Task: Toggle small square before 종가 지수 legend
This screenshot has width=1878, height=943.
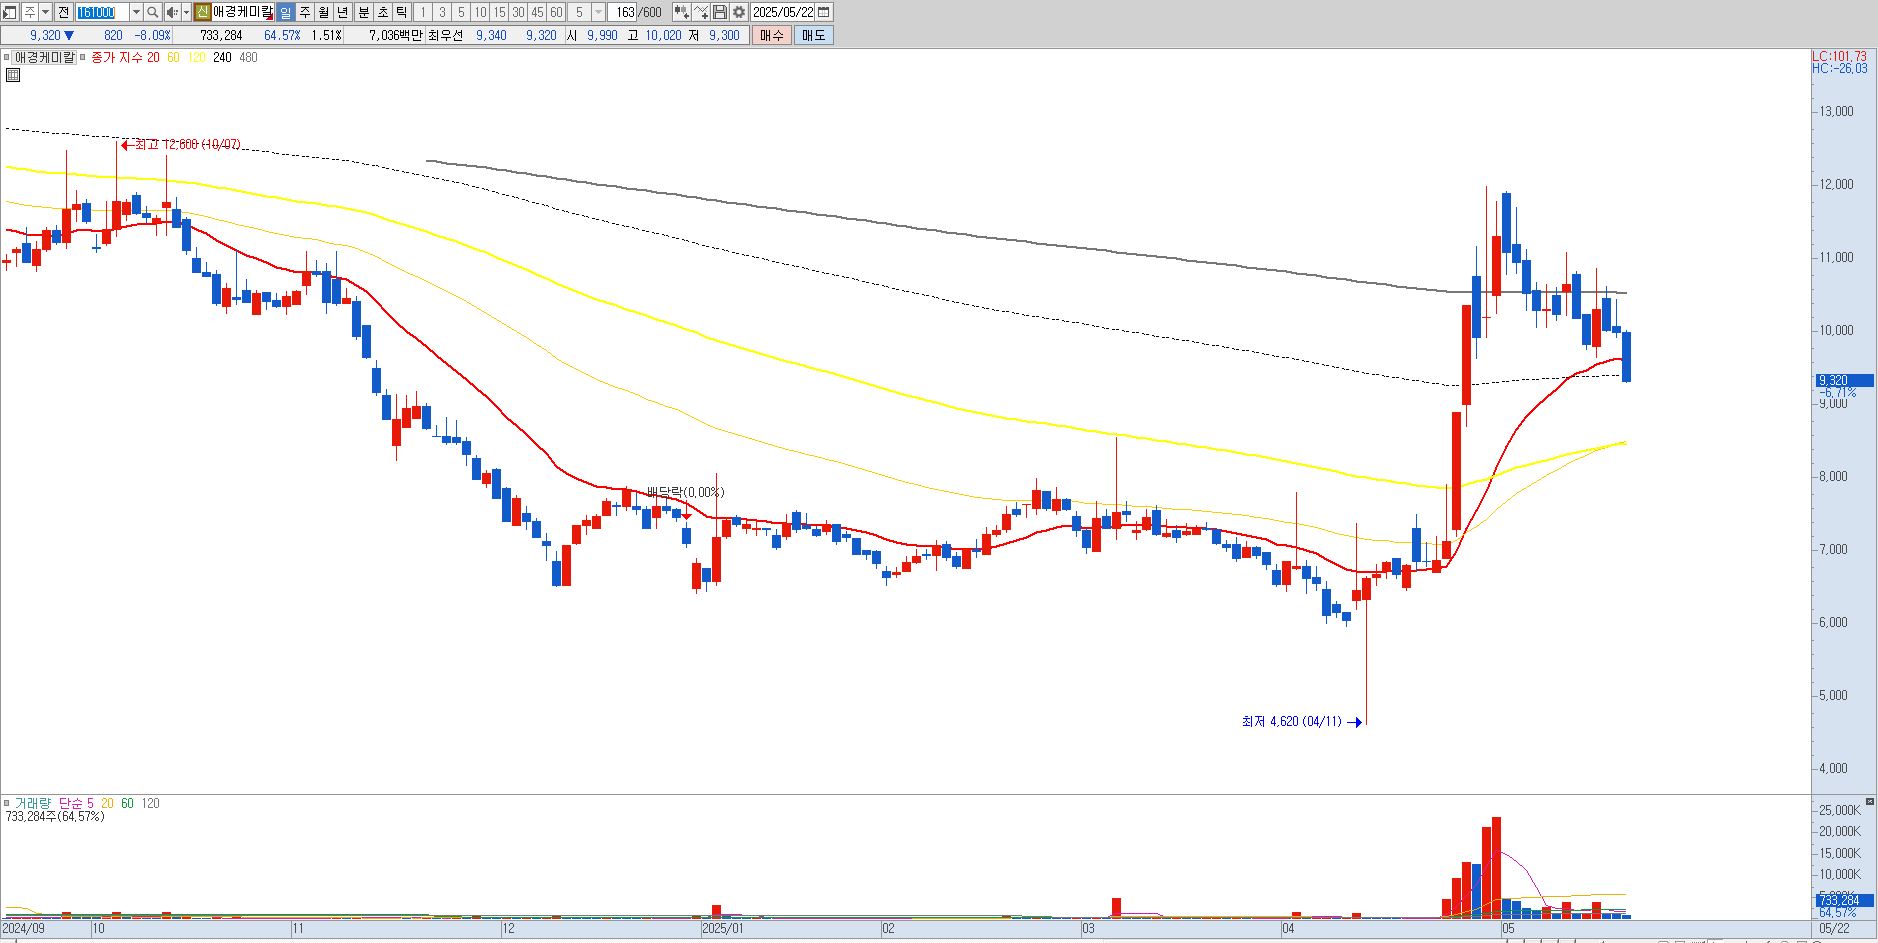Action: pyautogui.click(x=84, y=57)
